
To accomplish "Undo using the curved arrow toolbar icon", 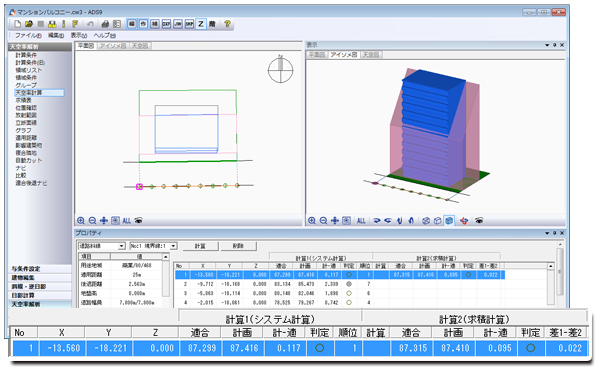I will coord(90,24).
